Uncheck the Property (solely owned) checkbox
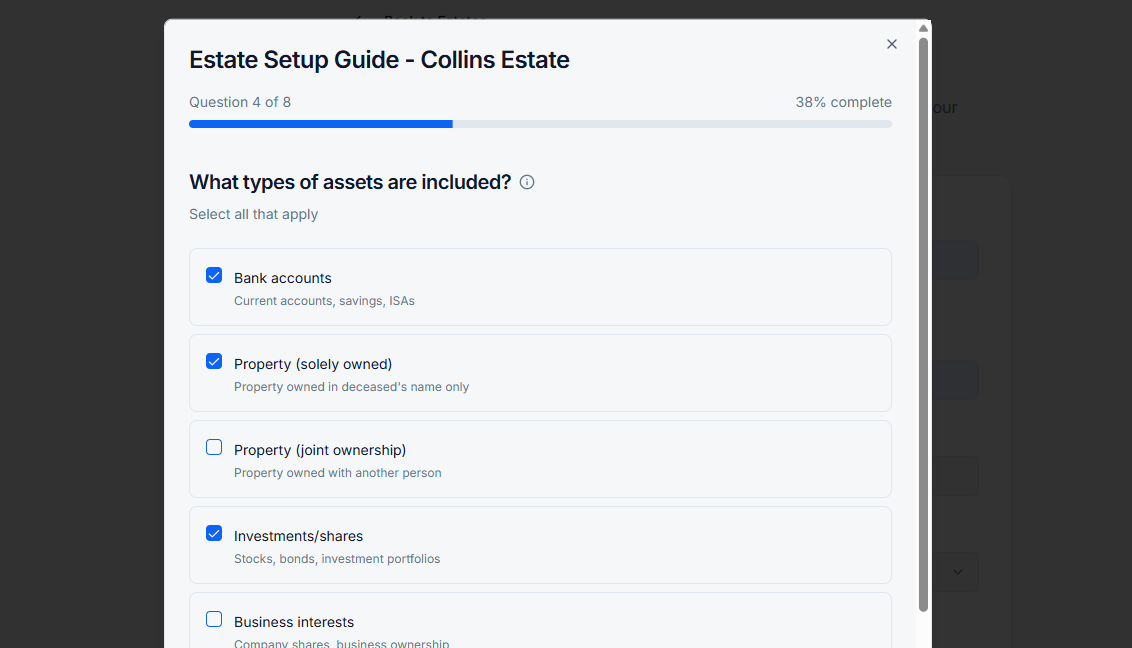This screenshot has height=648, width=1132. tap(214, 361)
